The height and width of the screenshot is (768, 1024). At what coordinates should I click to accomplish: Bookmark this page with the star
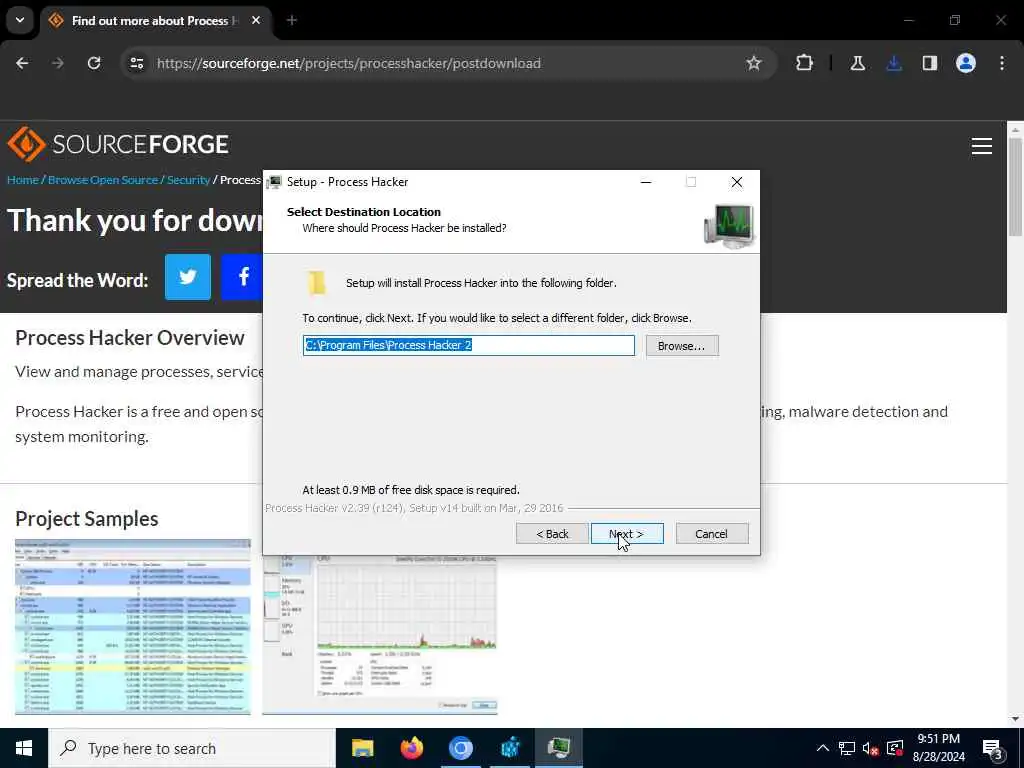[754, 63]
